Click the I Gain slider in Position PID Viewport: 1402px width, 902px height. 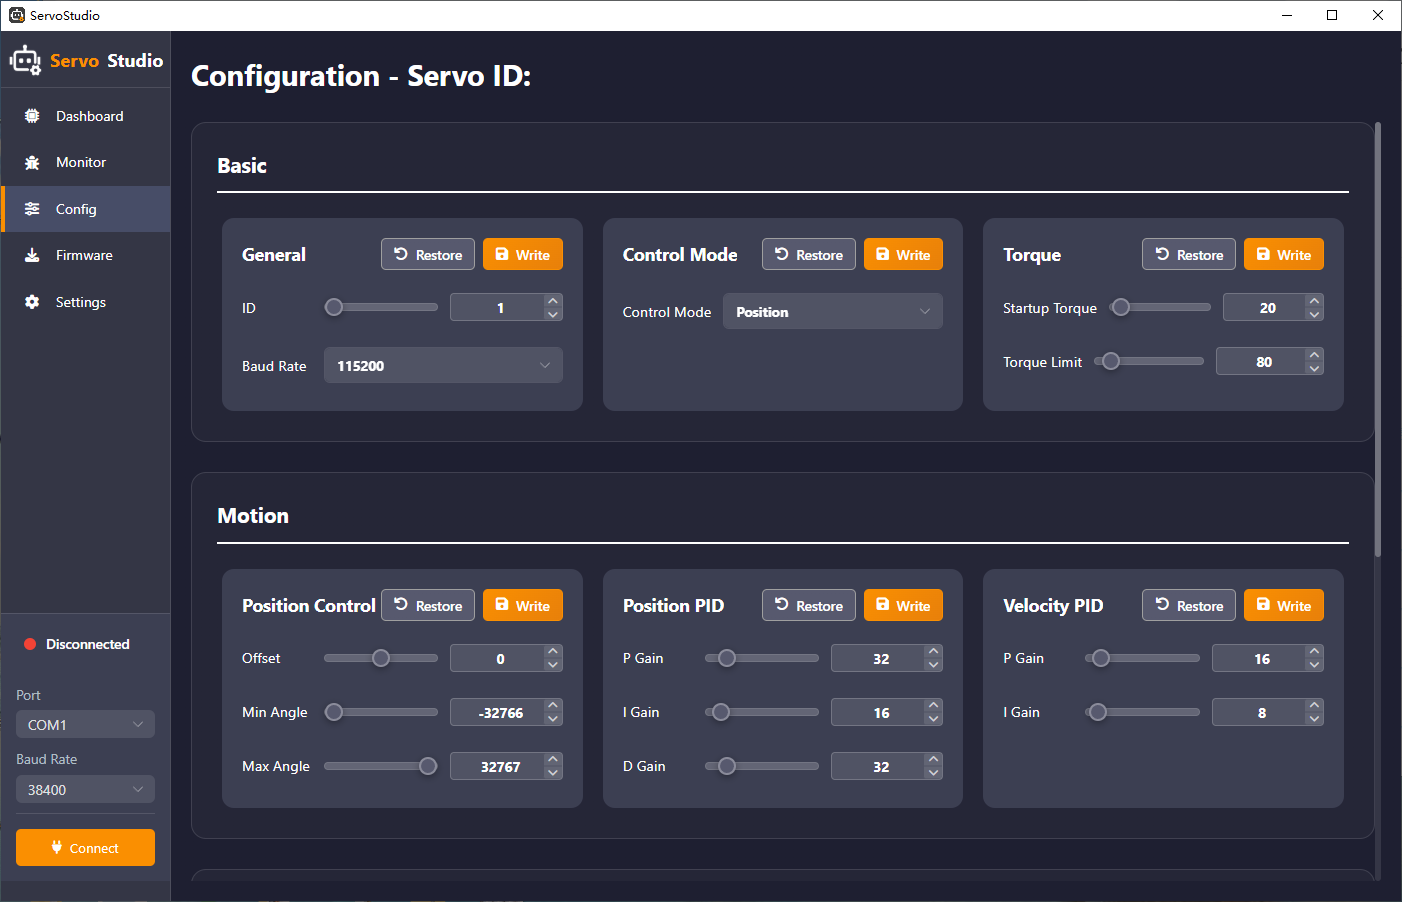pos(762,712)
